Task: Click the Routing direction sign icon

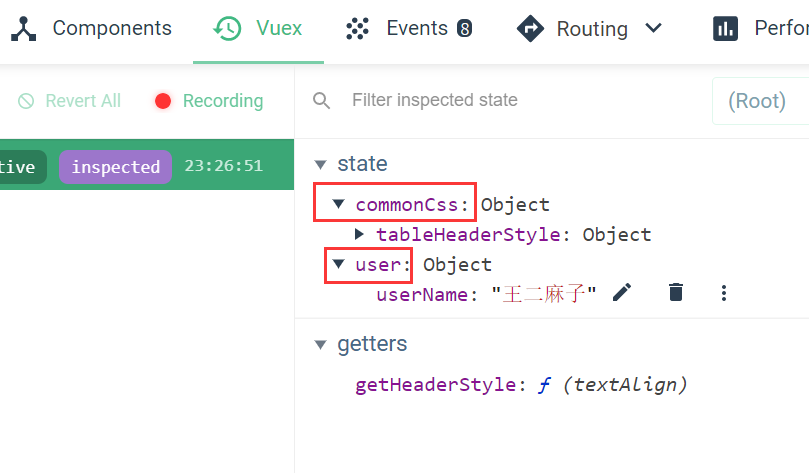Action: coord(530,29)
